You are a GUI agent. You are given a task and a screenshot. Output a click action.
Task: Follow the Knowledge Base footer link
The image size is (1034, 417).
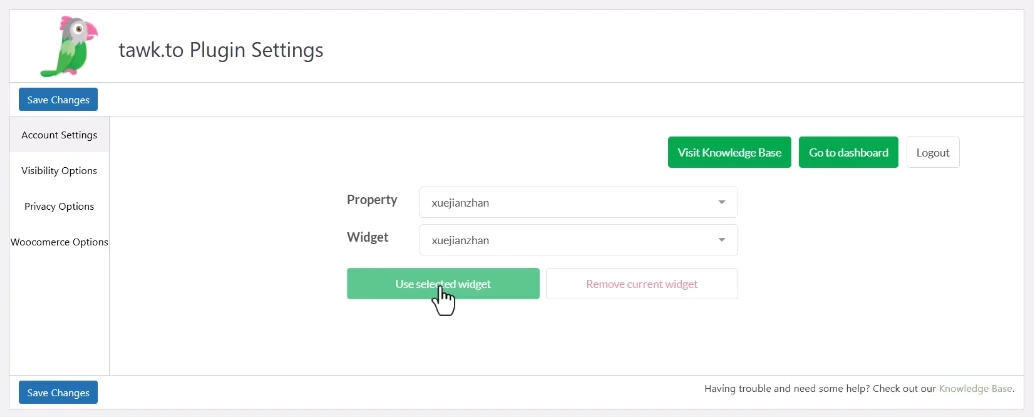click(x=975, y=389)
